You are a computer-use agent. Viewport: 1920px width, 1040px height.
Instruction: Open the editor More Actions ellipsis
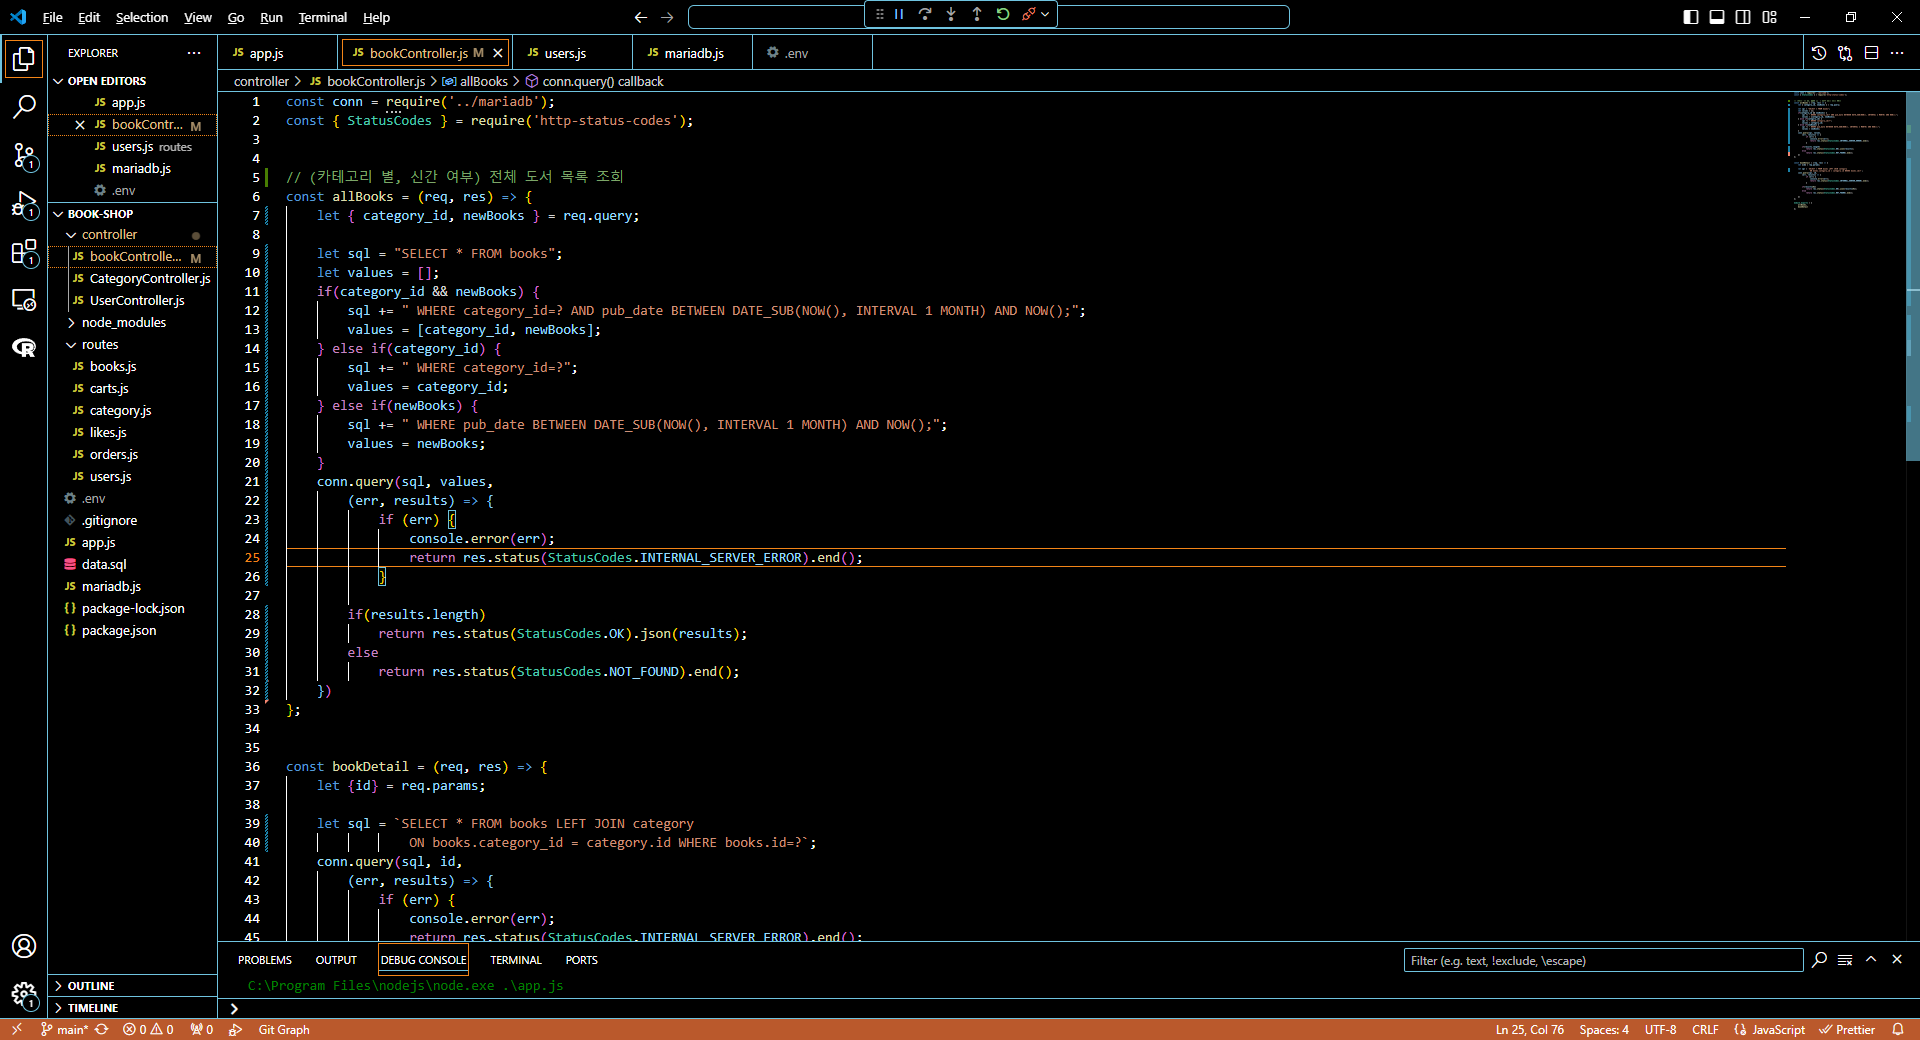[1897, 53]
